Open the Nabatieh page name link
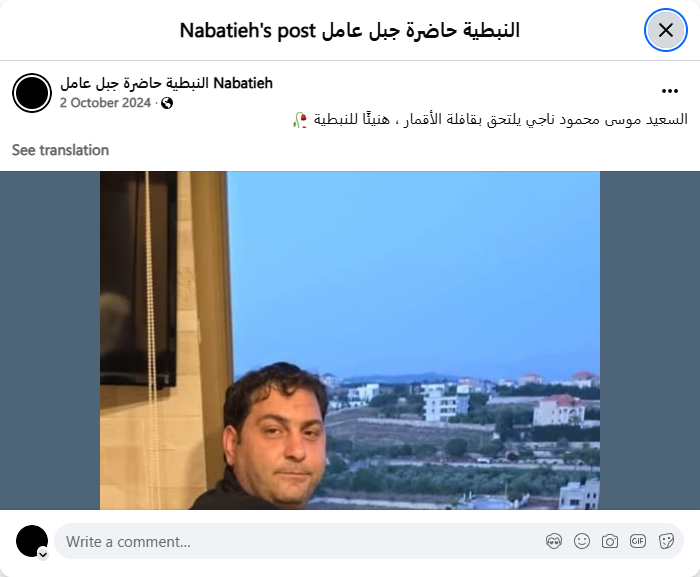This screenshot has width=700, height=577. 166,83
